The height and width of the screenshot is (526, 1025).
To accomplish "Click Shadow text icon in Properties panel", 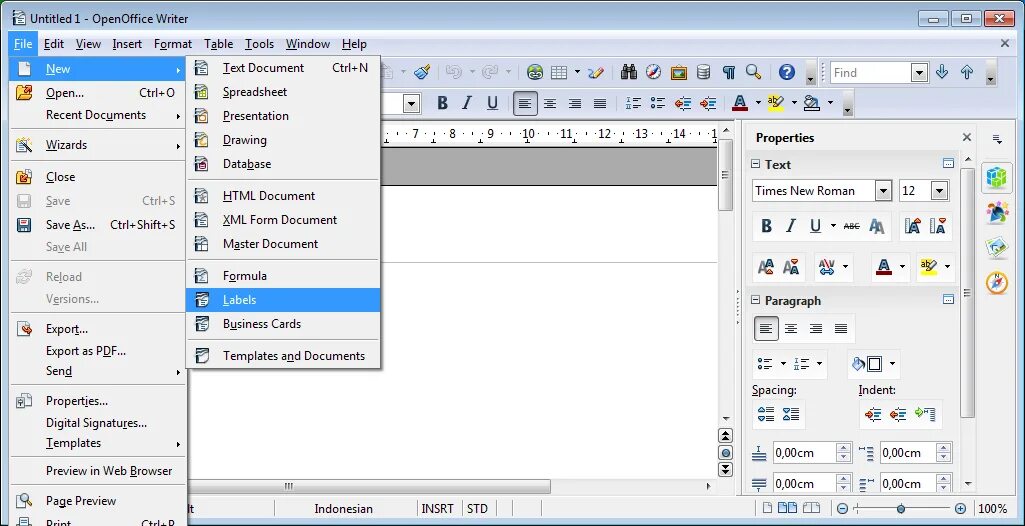I will point(877,226).
